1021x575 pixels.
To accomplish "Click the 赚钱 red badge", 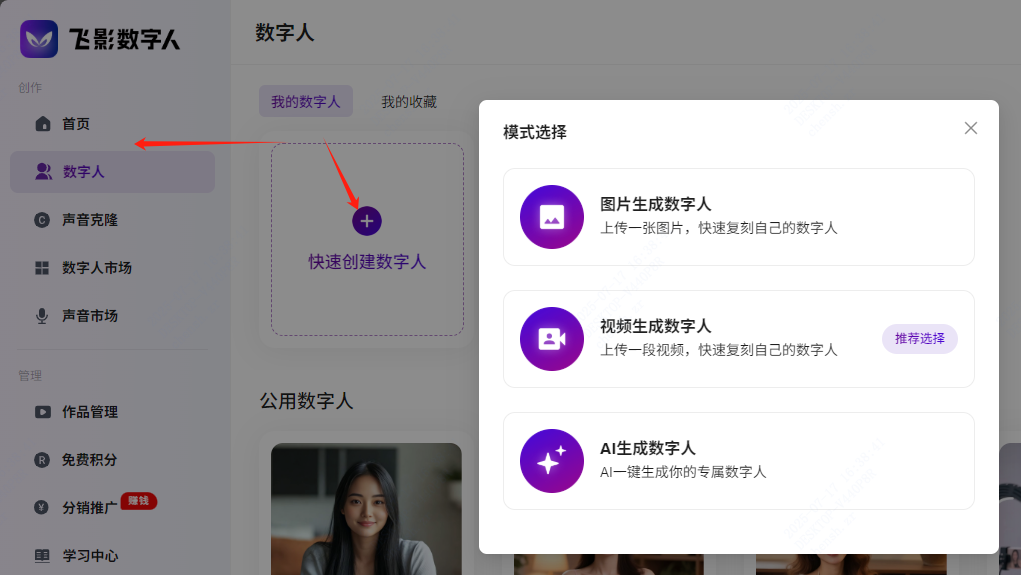I will pyautogui.click(x=138, y=501).
